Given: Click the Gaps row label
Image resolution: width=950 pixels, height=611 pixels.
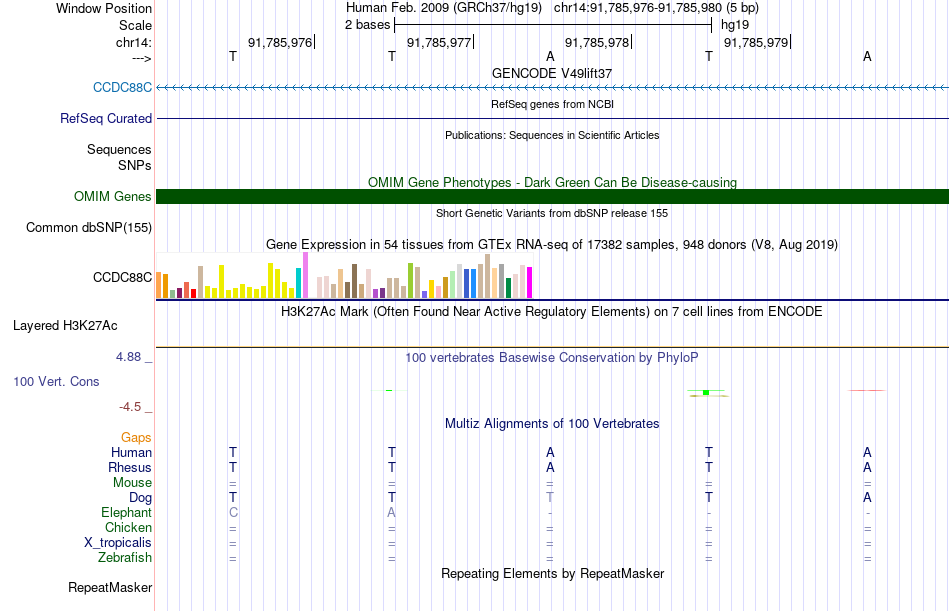Looking at the screenshot, I should 136,437.
